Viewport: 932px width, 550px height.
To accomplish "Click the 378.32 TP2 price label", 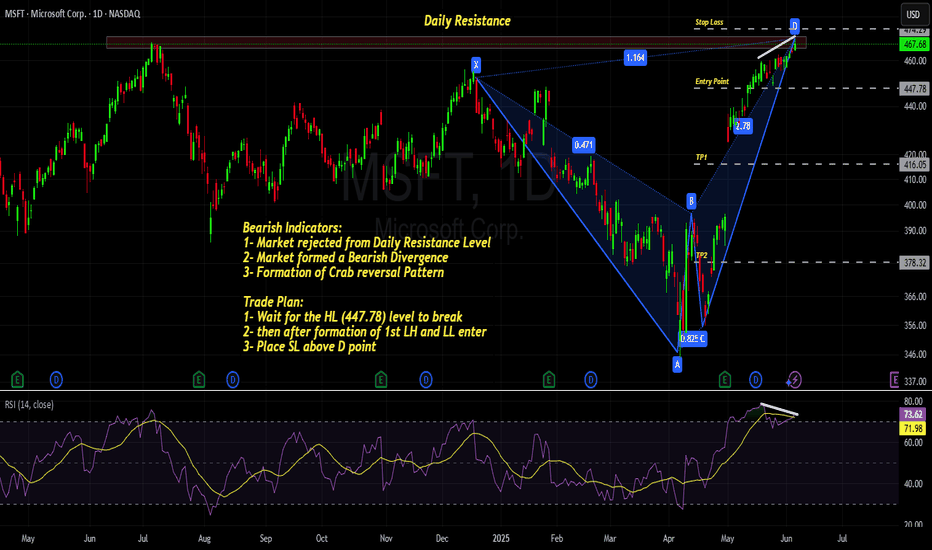I will (914, 262).
